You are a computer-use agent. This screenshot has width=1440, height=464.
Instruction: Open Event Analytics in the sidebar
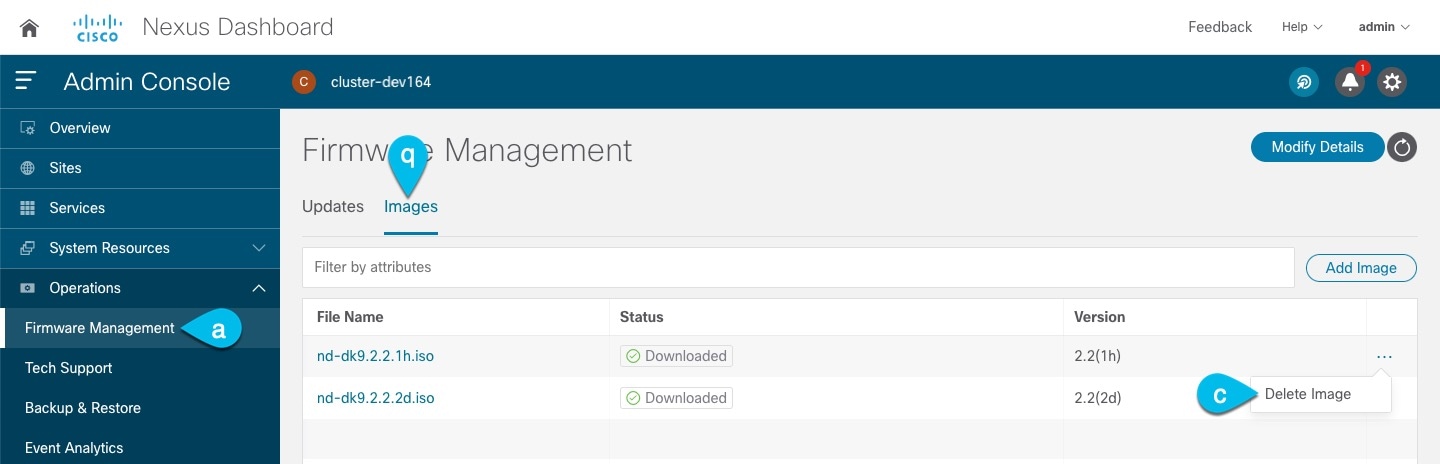tap(74, 448)
